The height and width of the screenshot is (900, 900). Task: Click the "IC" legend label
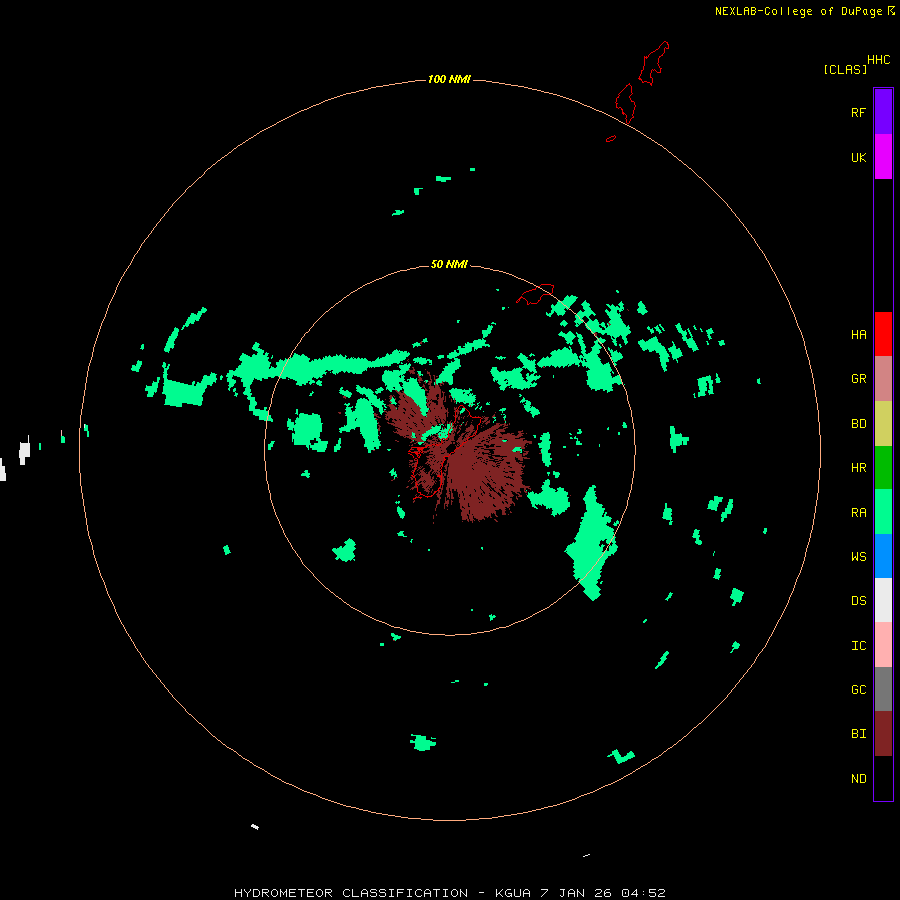click(858, 646)
